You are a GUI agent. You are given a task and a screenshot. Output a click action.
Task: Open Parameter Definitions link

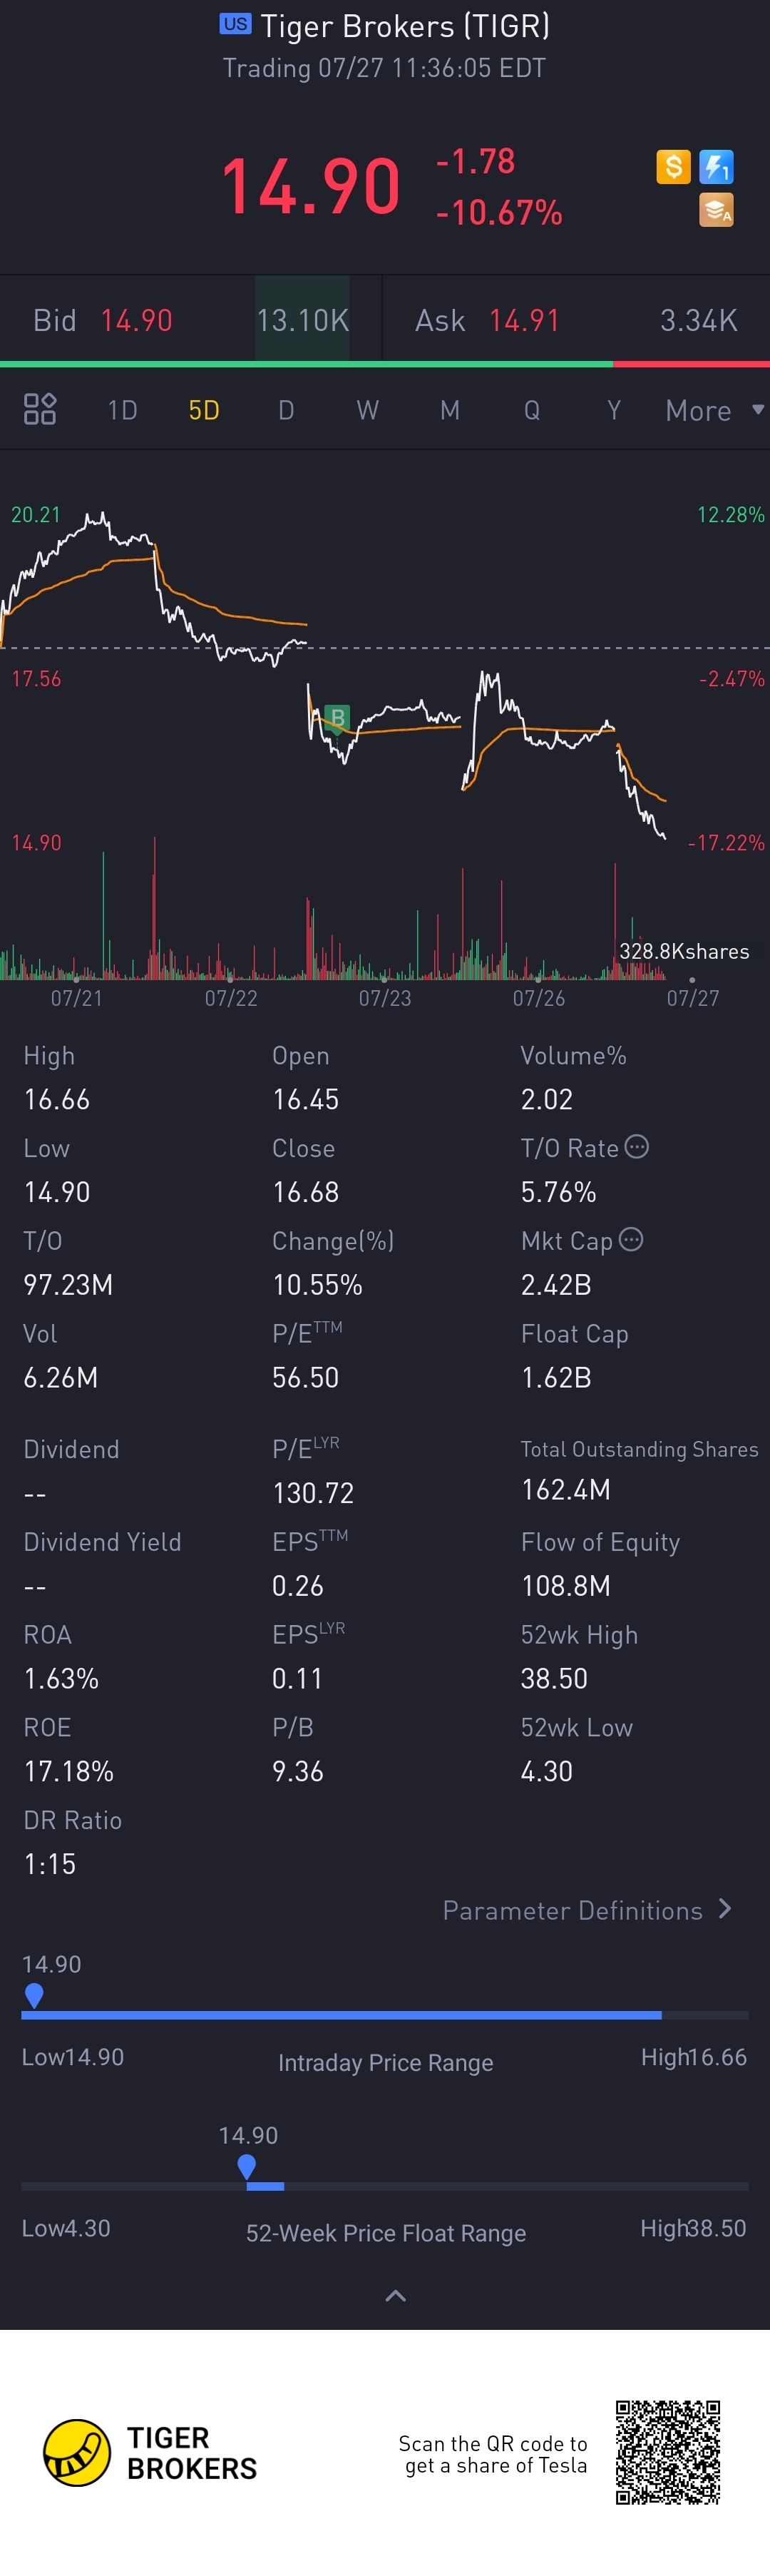pyautogui.click(x=587, y=1910)
